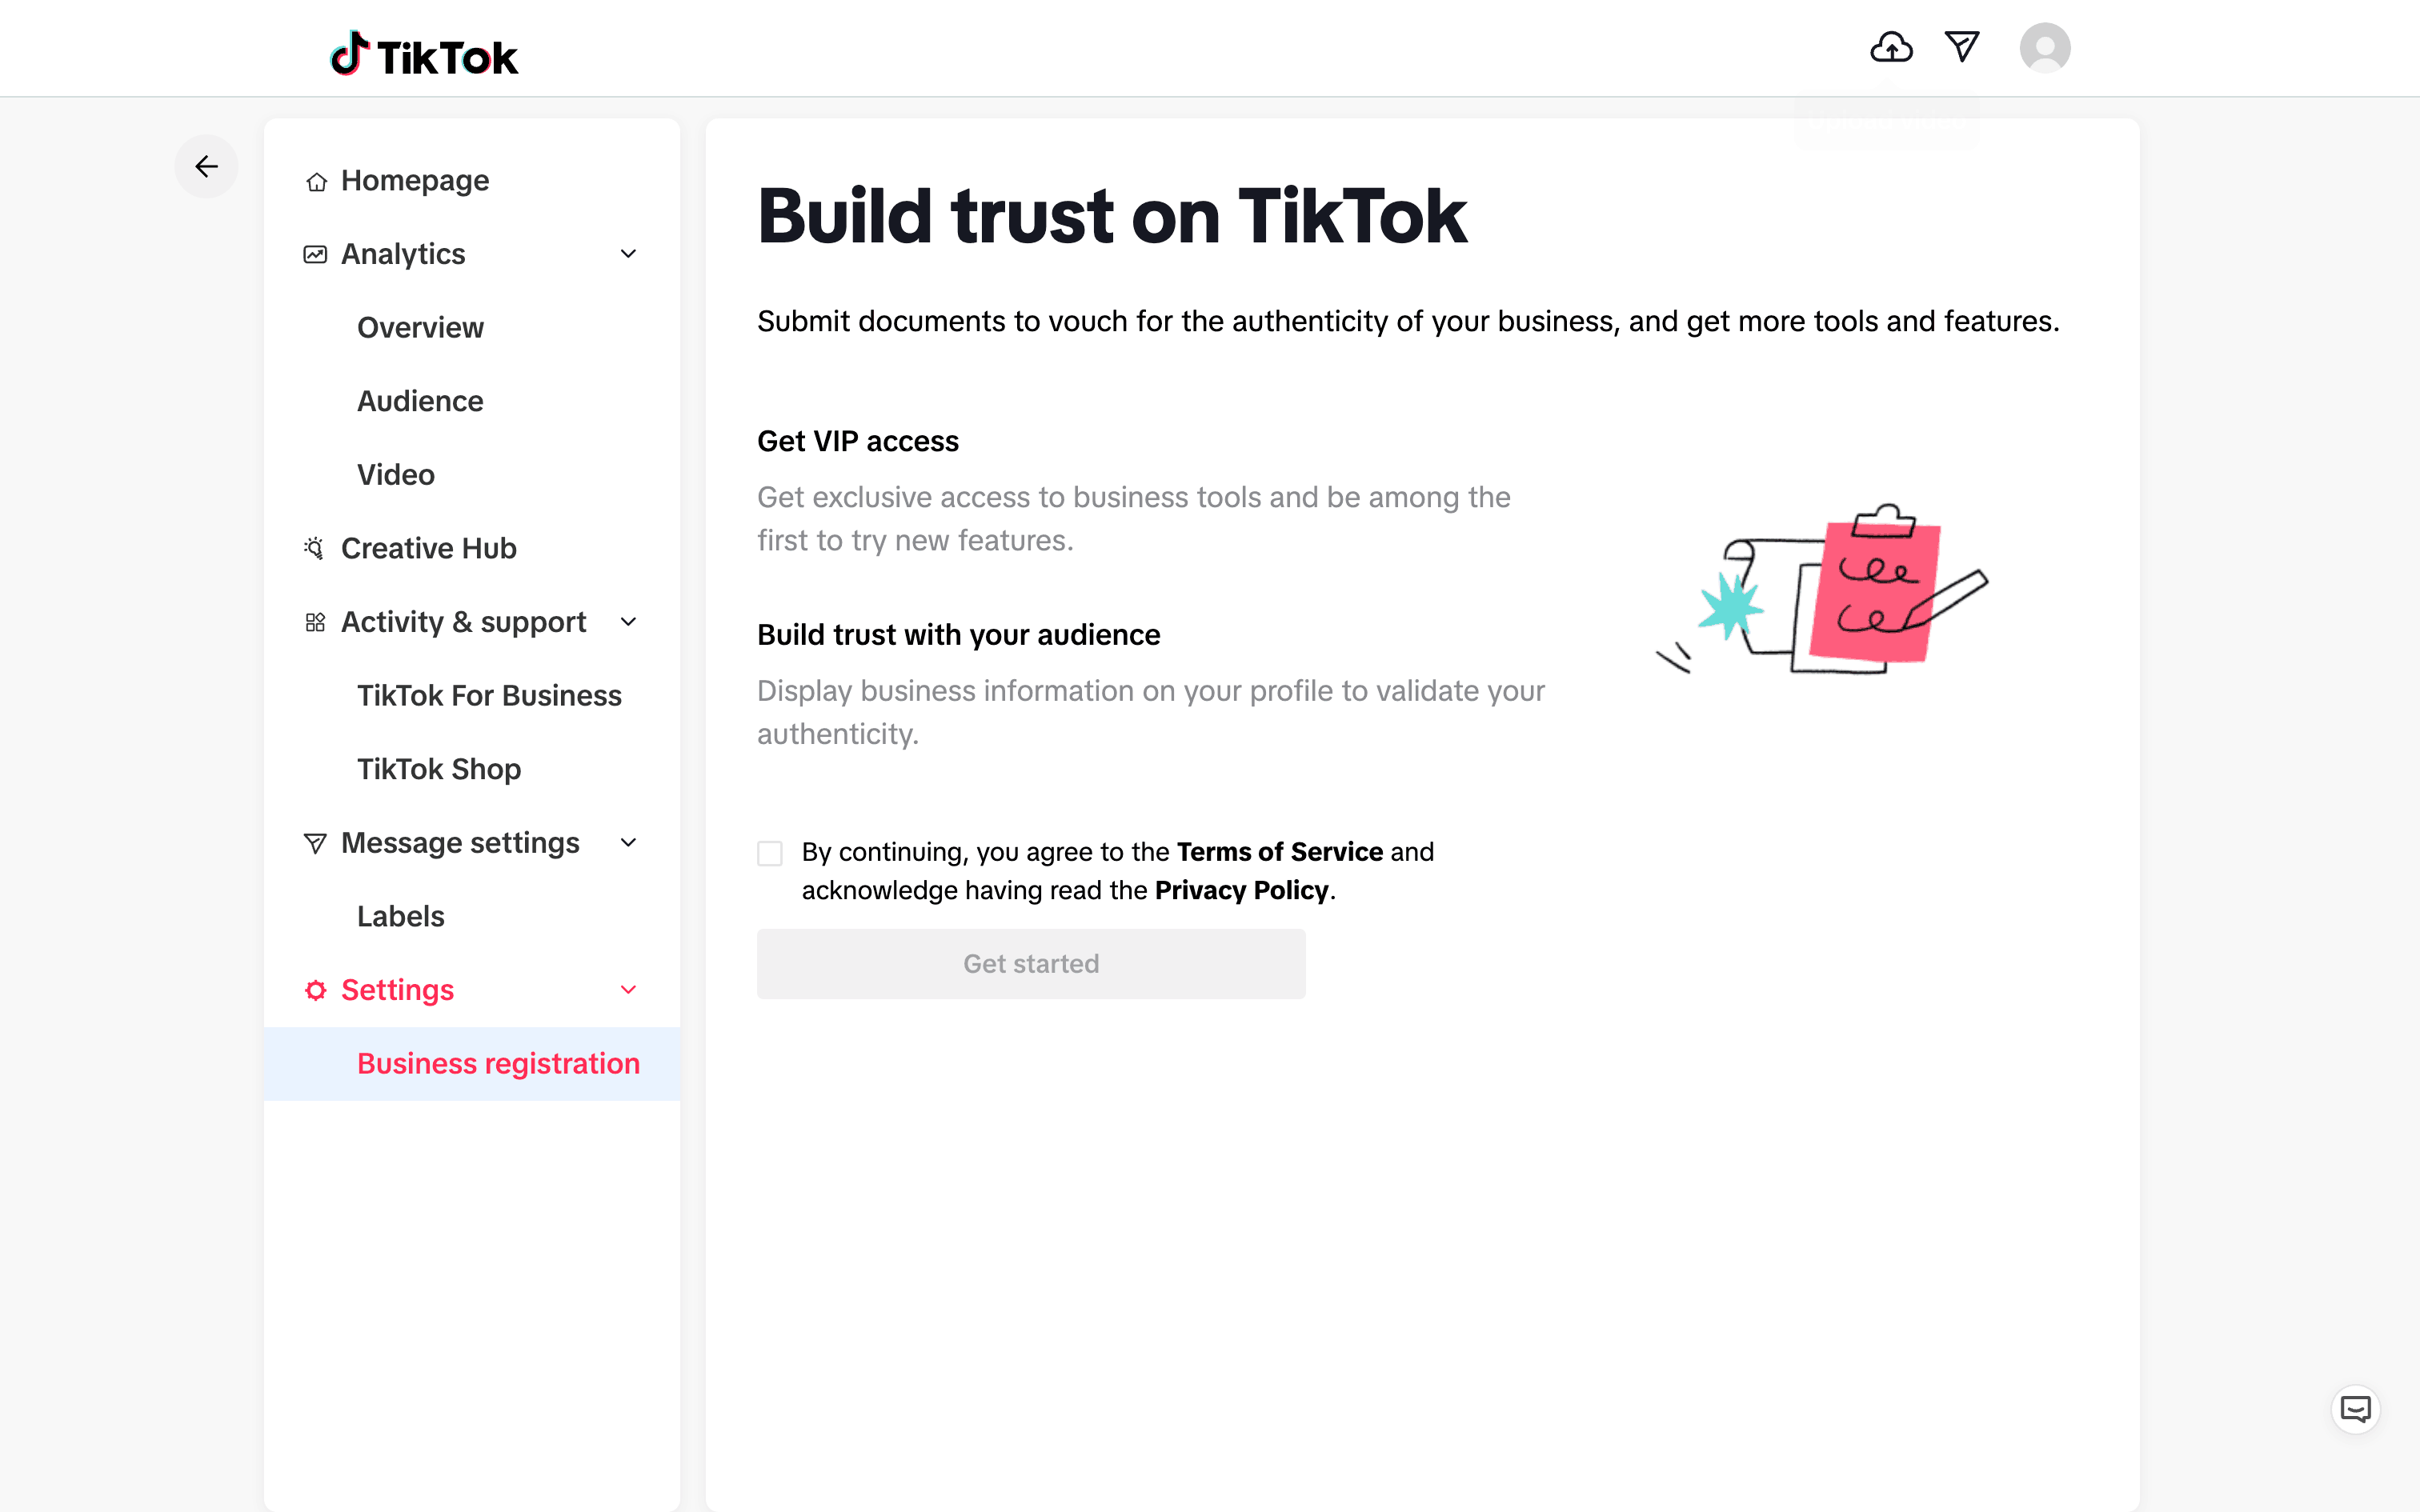Select Audience in the sidebar

click(420, 401)
